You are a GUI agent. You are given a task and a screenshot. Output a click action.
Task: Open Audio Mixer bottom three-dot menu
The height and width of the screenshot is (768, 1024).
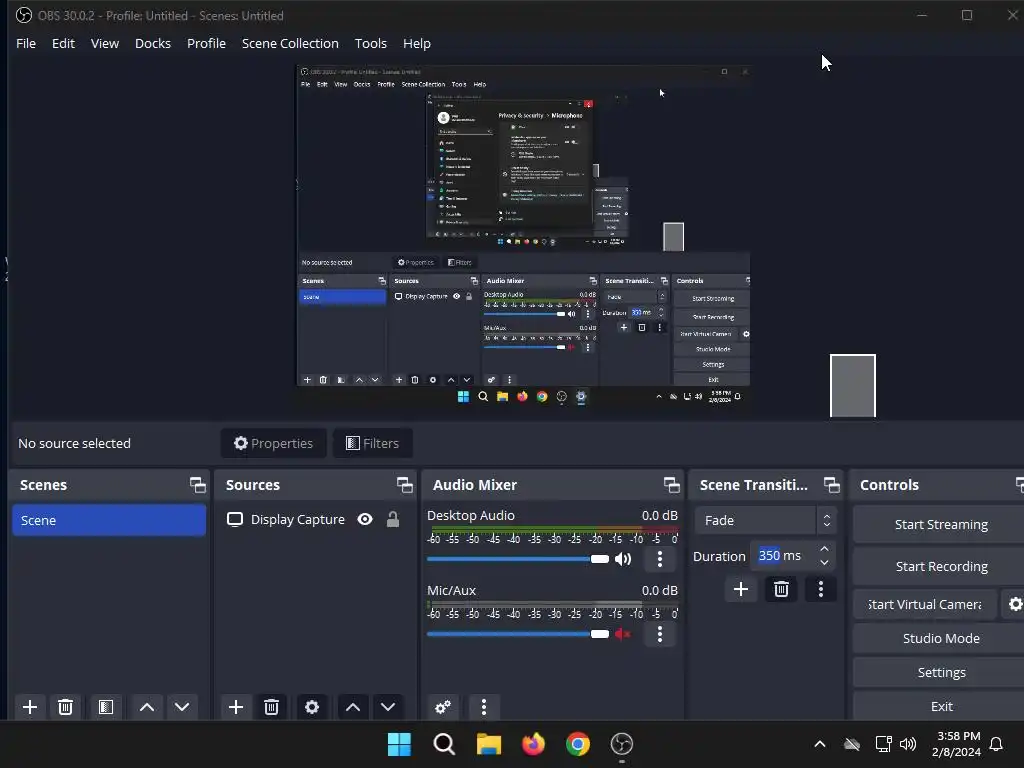click(x=484, y=707)
